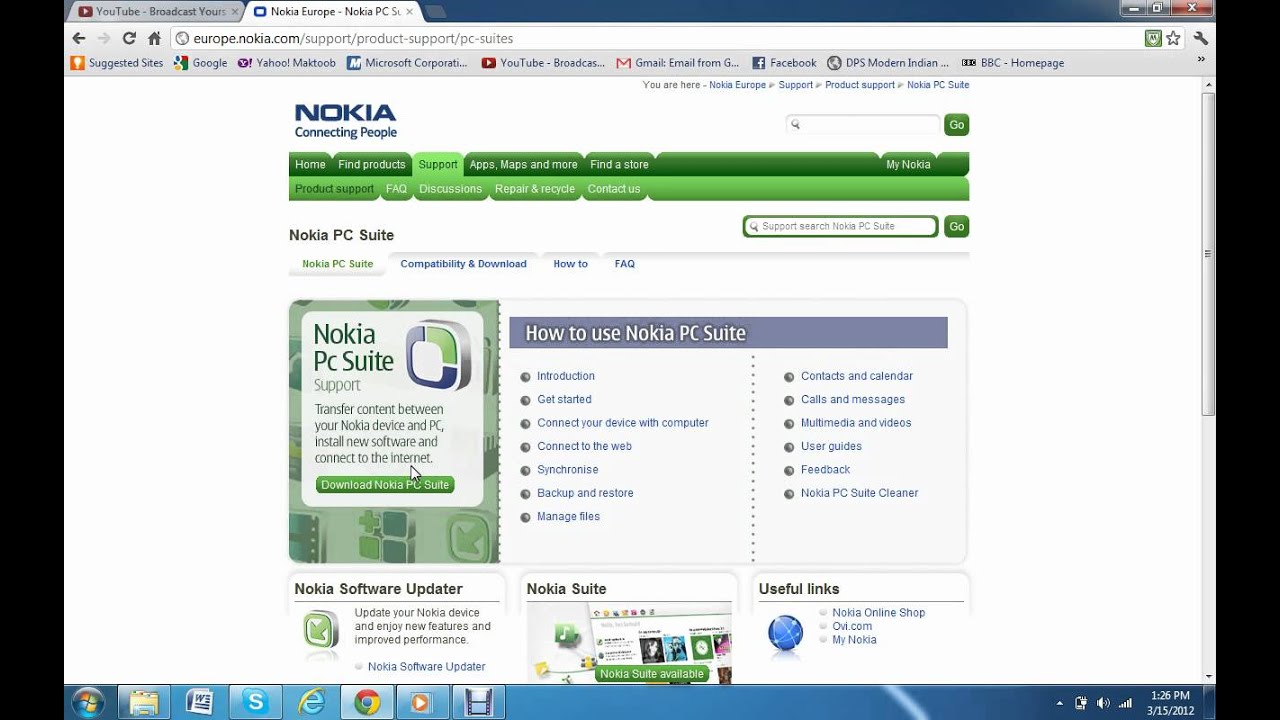Click the green extension icon in address bar
Viewport: 1280px width, 720px height.
[1153, 38]
